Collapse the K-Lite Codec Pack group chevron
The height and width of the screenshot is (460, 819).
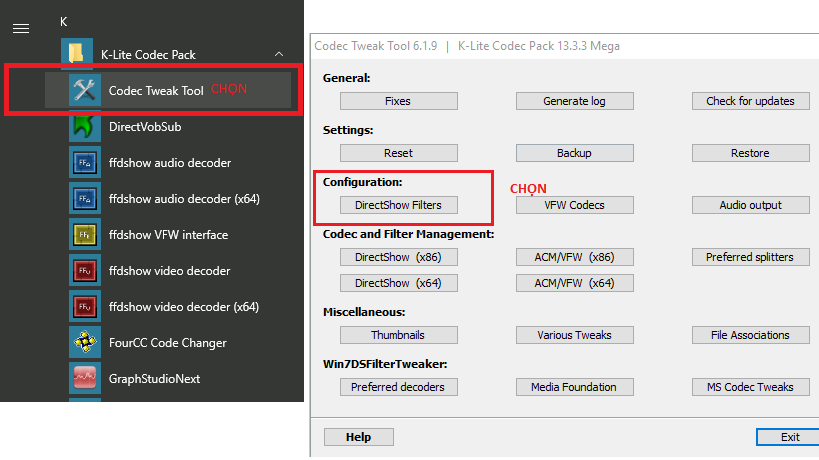(x=279, y=54)
